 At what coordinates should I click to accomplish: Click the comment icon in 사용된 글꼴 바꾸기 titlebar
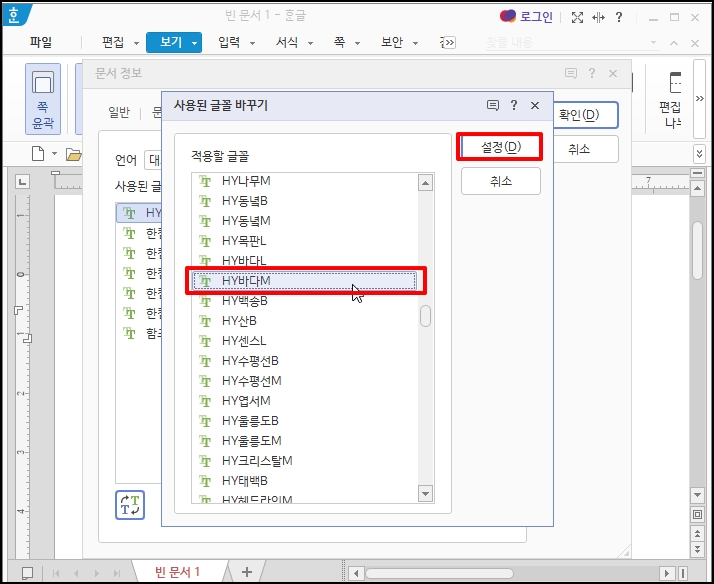[x=493, y=106]
